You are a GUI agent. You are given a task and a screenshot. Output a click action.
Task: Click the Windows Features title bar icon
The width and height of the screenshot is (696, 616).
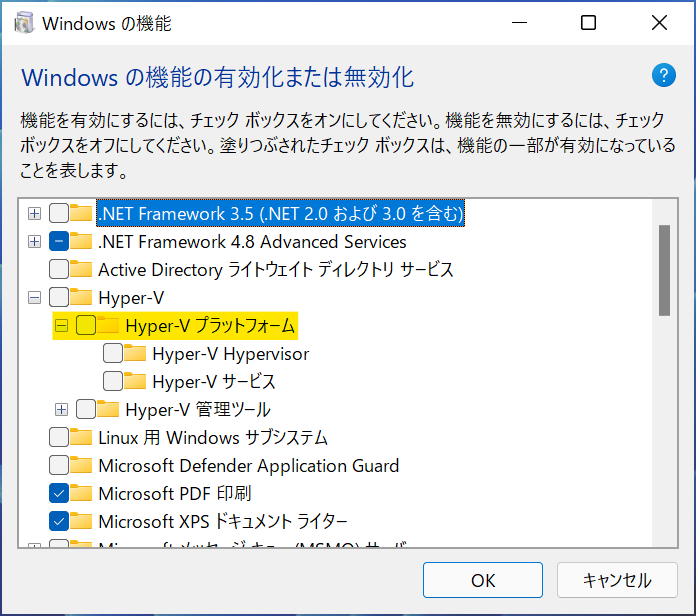(x=24, y=23)
